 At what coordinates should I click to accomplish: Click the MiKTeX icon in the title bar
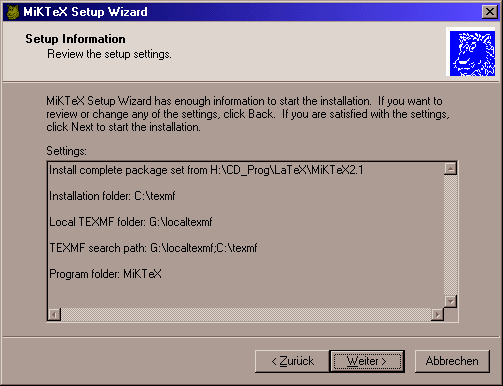point(13,12)
